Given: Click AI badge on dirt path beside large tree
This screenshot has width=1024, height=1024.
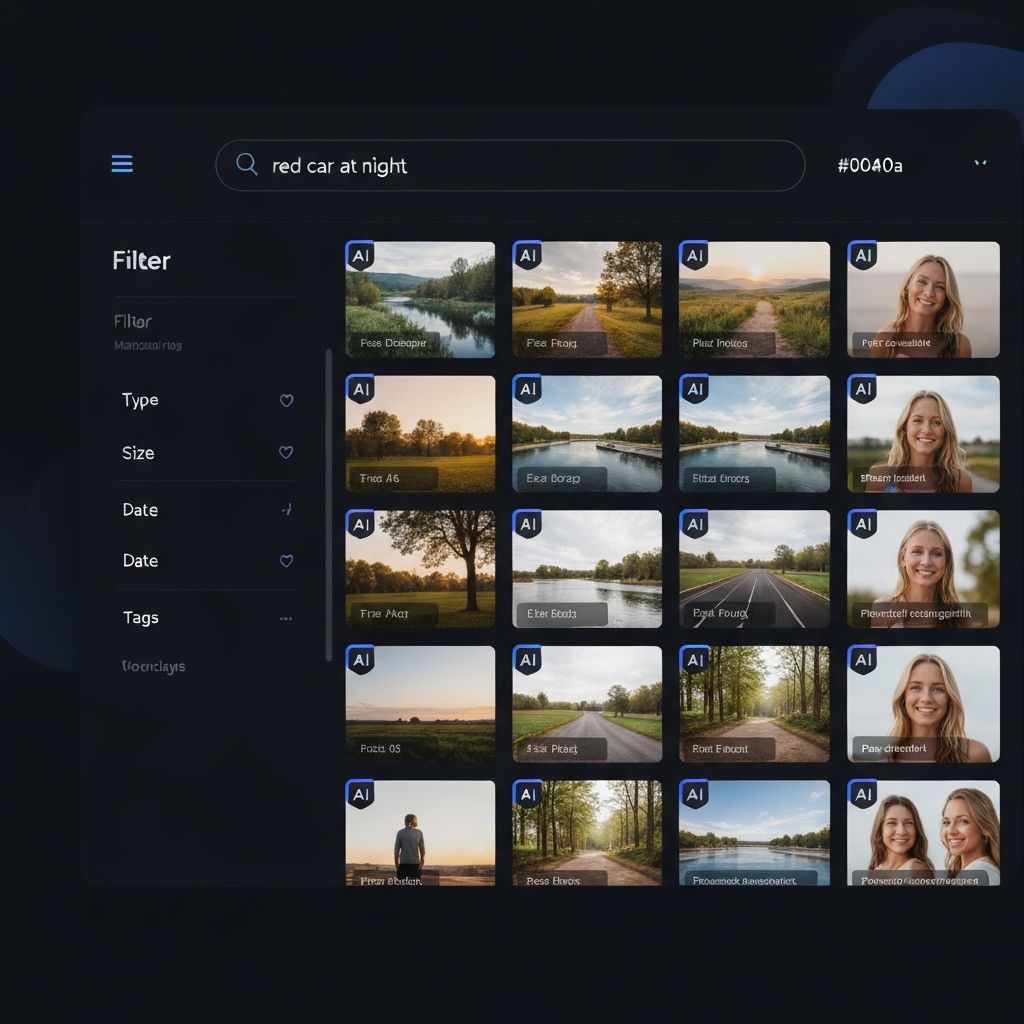Looking at the screenshot, I should click(527, 255).
